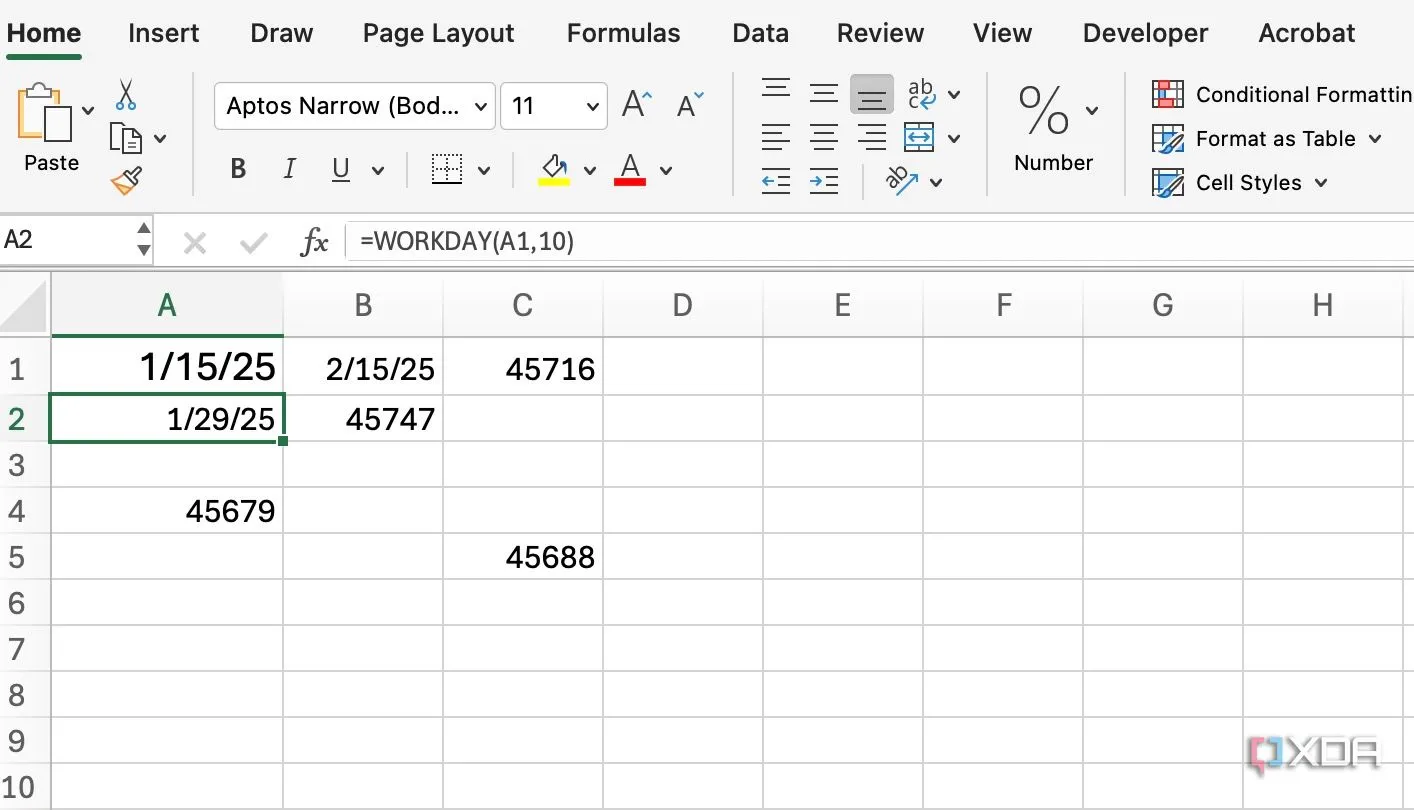This screenshot has width=1414, height=810.
Task: Toggle Underline formatting
Action: pyautogui.click(x=341, y=169)
